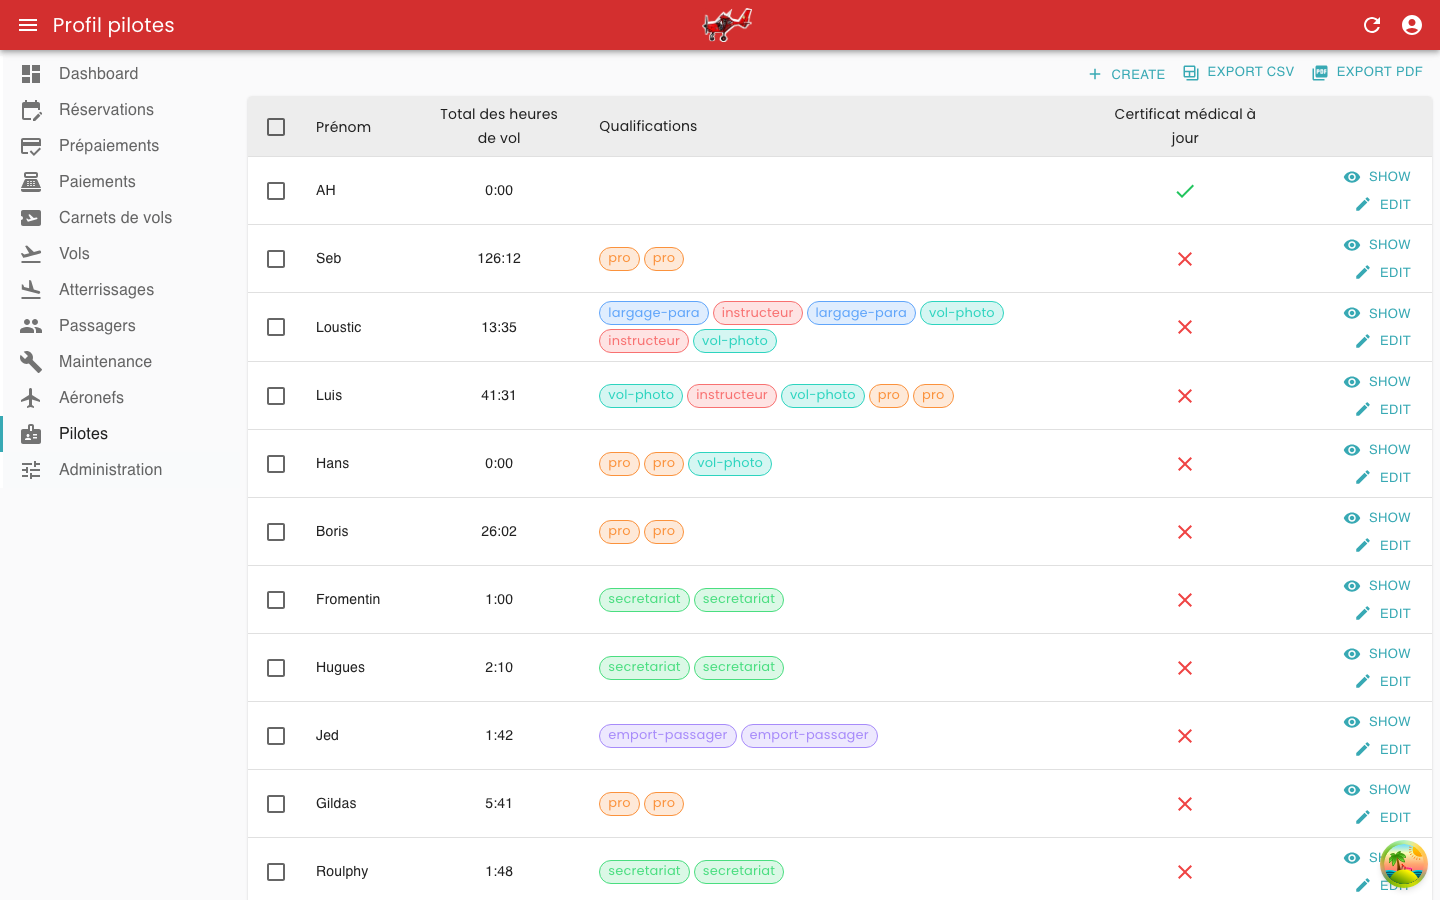Open the hamburger menu icon
Screen dimensions: 1440x900
pyautogui.click(x=28, y=25)
